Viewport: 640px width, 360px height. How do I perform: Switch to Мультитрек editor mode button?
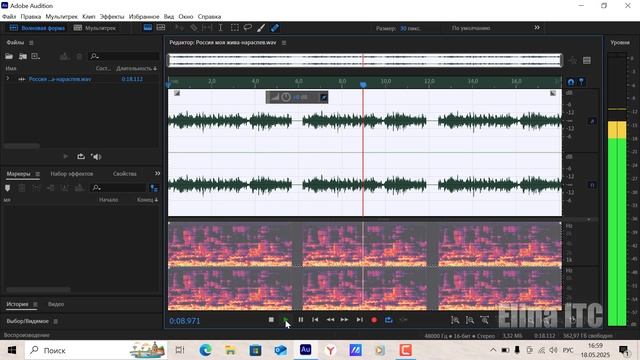[x=95, y=28]
